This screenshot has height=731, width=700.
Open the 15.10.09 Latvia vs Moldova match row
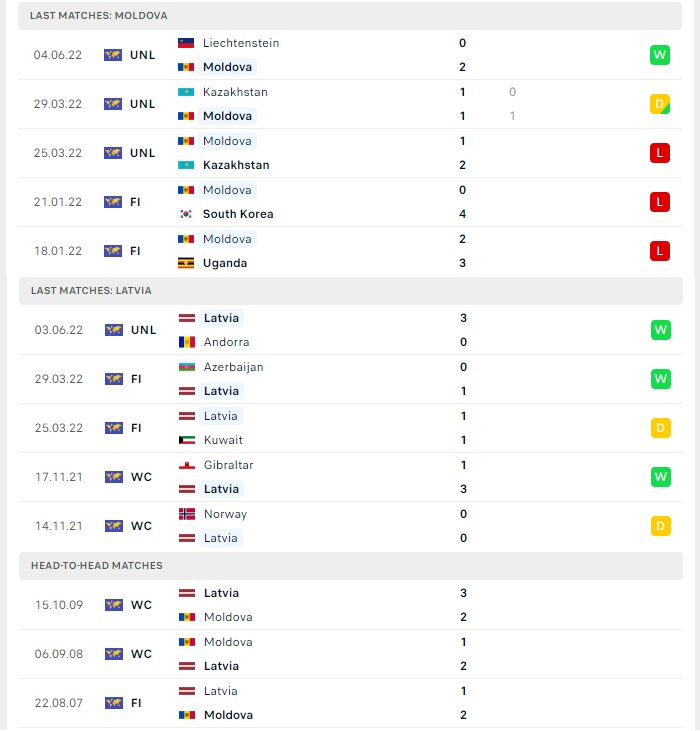click(351, 605)
